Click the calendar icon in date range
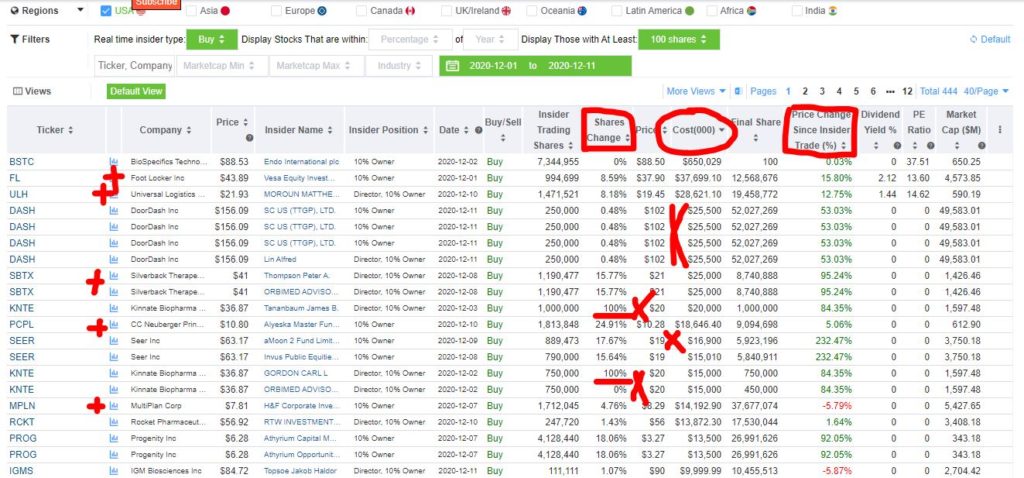1024x478 pixels. coord(453,66)
